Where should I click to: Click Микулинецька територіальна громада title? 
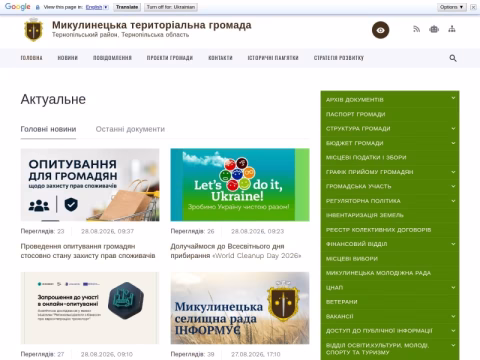pyautogui.click(x=152, y=25)
